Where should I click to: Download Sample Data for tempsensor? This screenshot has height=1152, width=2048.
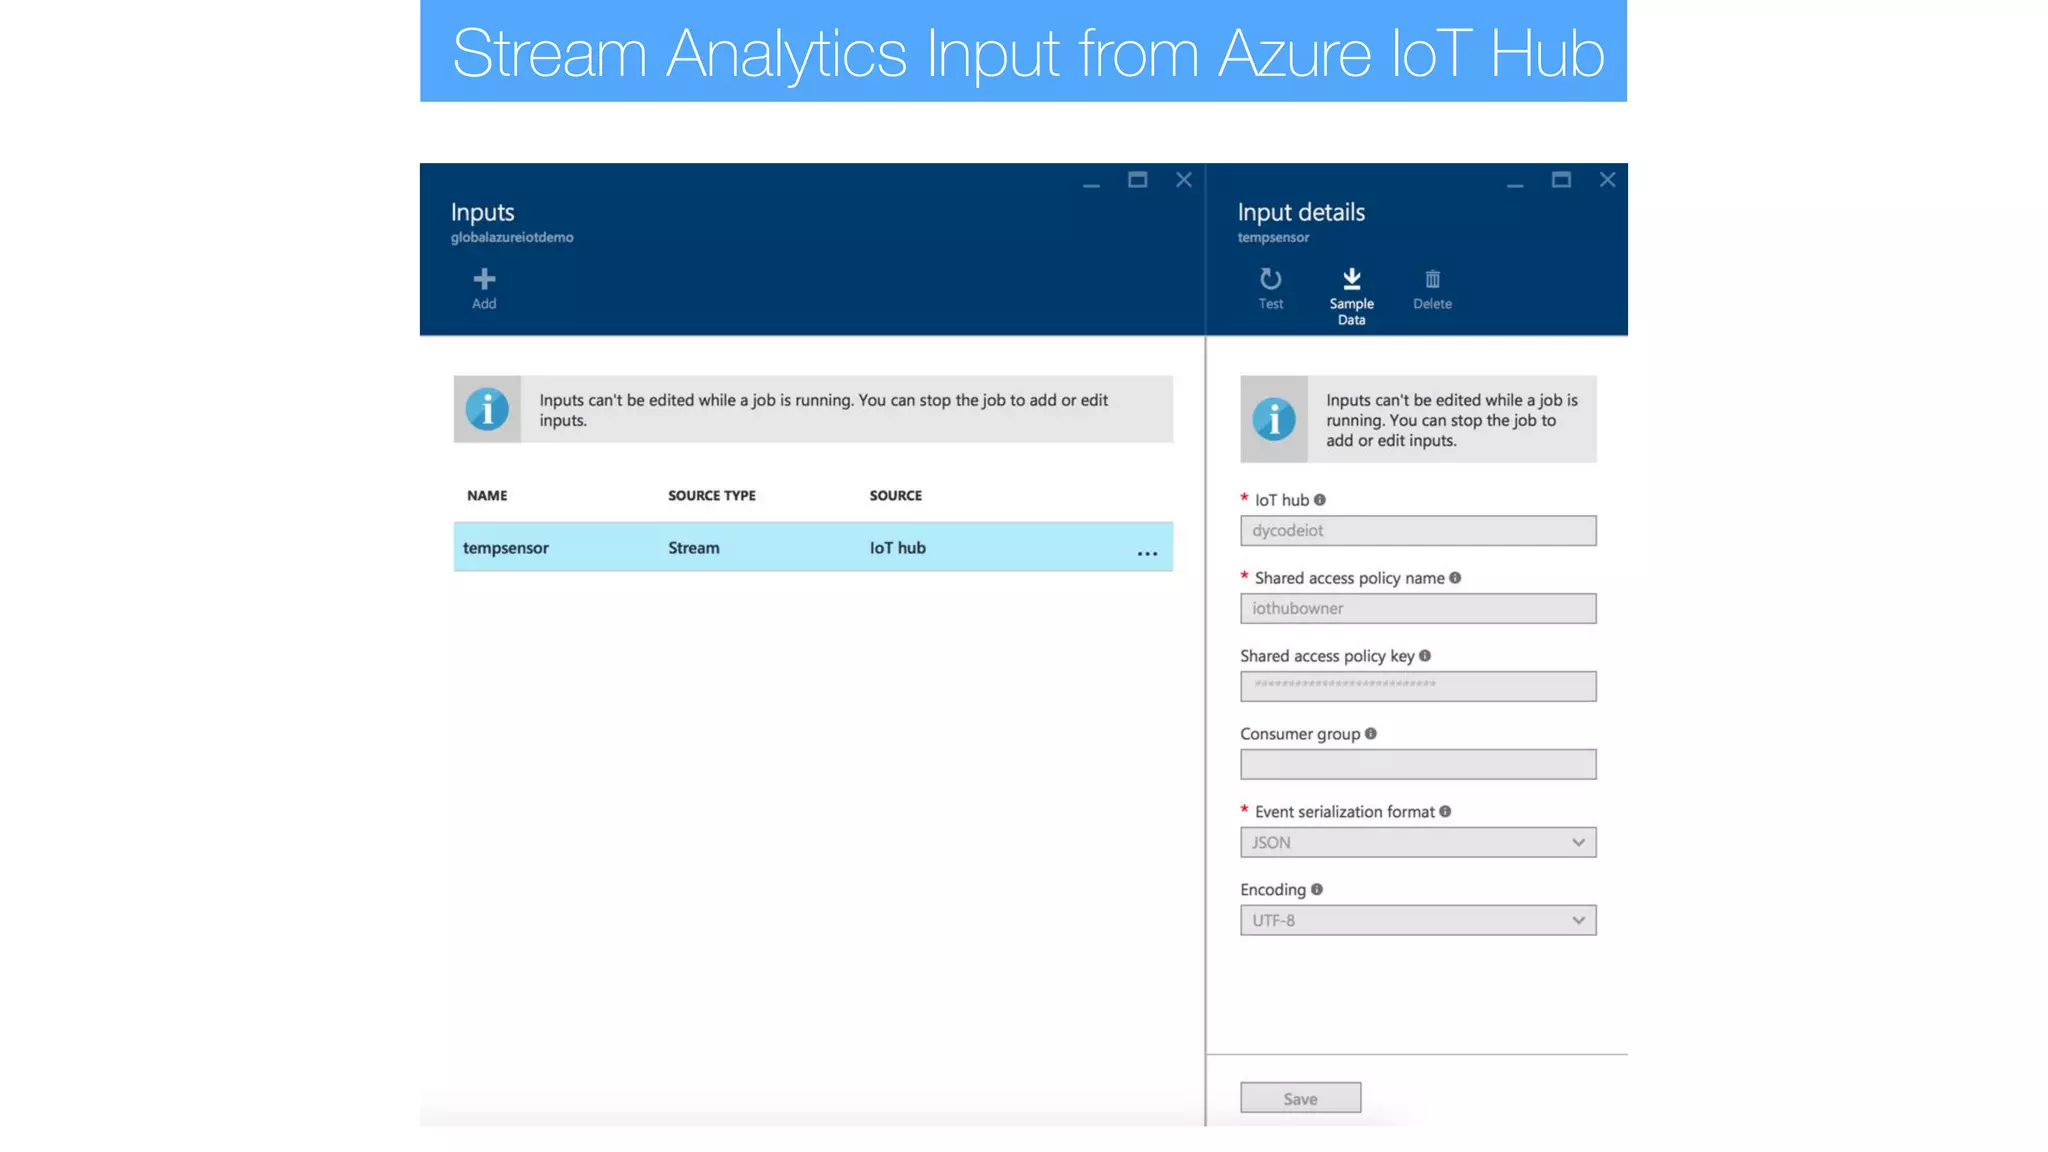point(1351,296)
